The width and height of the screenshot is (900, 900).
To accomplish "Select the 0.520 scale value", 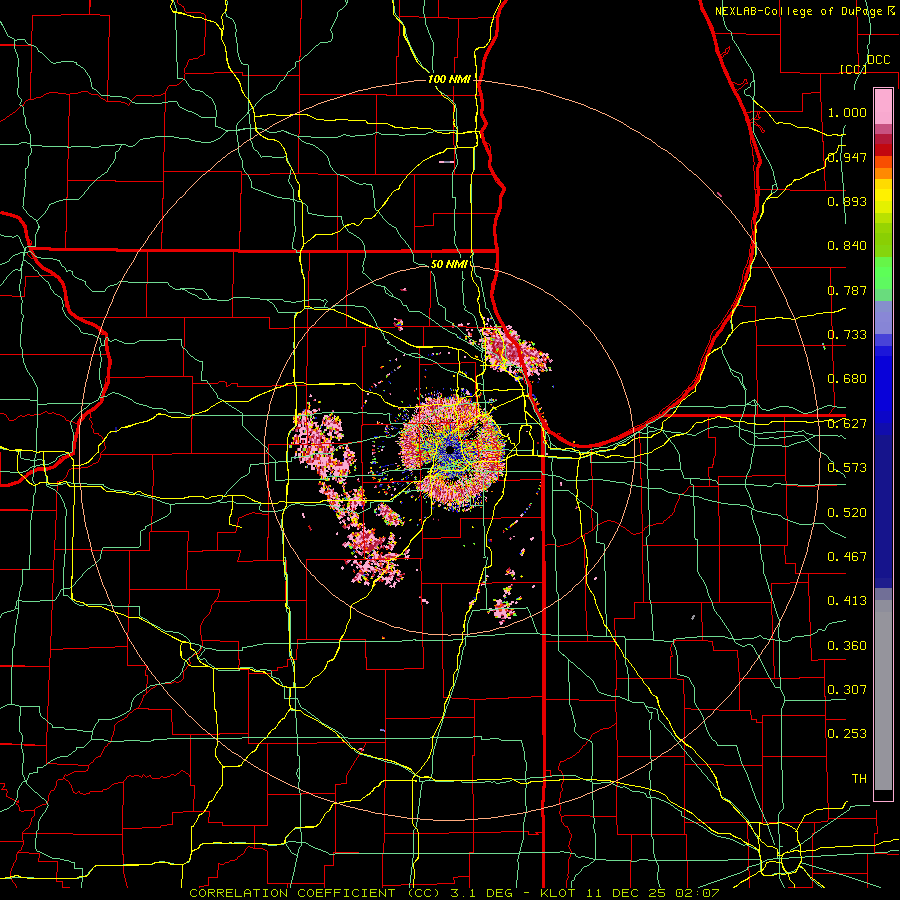I will [847, 513].
